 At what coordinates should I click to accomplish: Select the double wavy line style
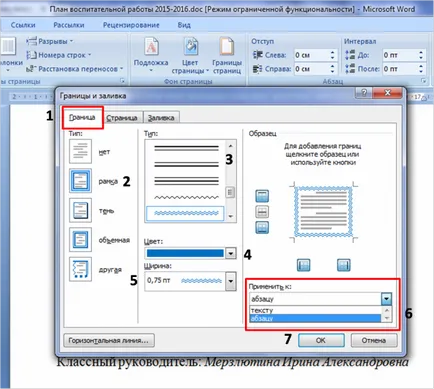(x=186, y=213)
